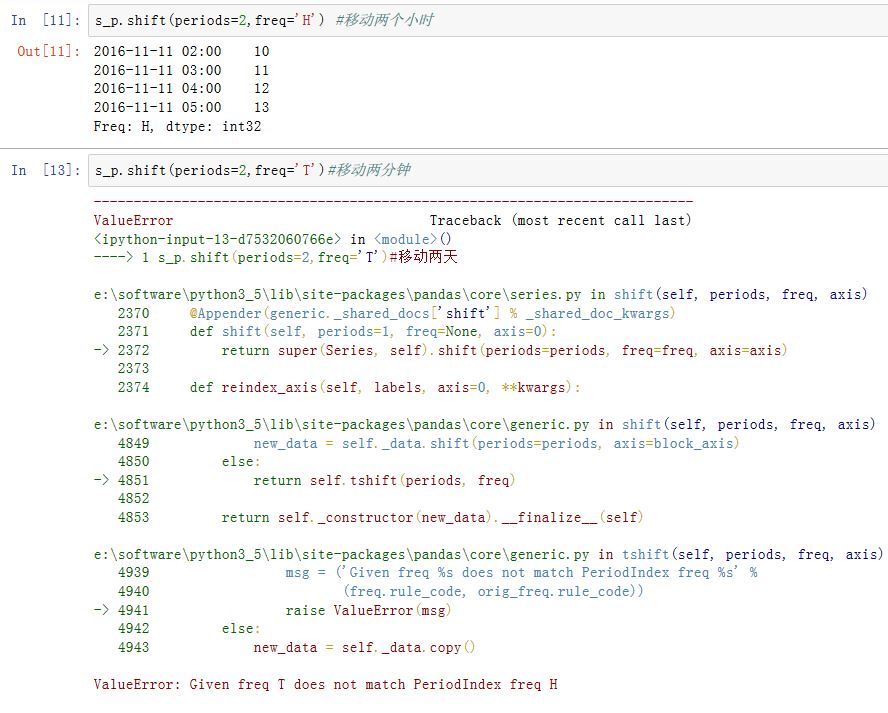Image resolution: width=888 pixels, height=713 pixels.
Task: Click the red "ValueError" heading atop traceback
Action: (133, 220)
